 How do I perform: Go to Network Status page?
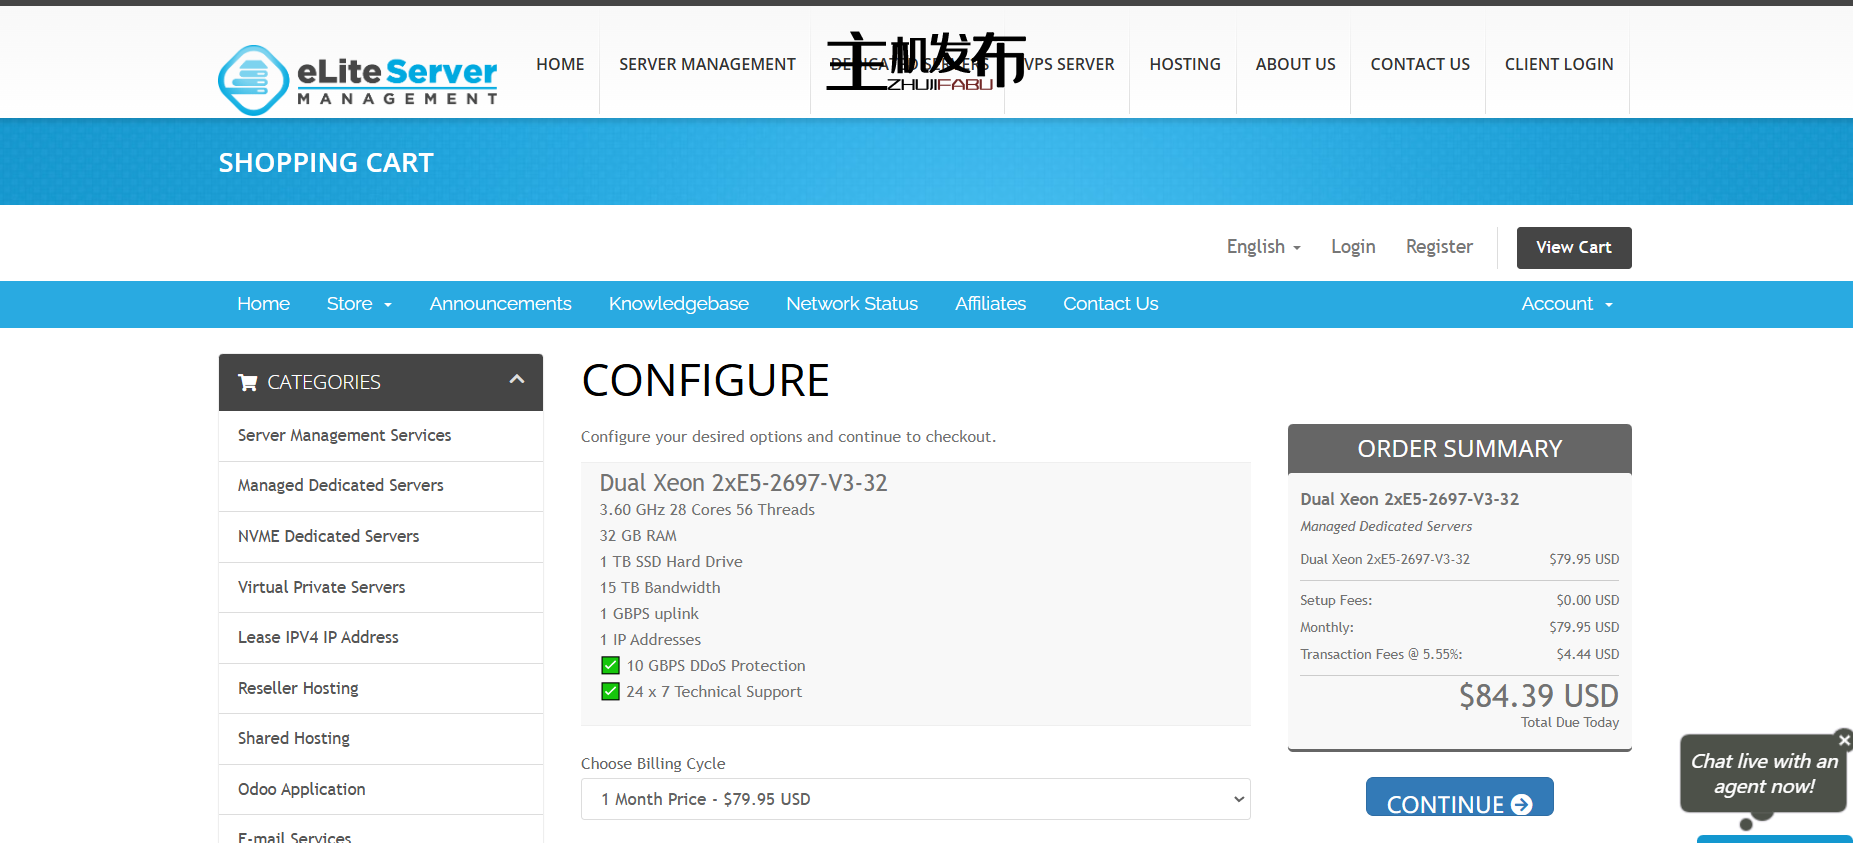(x=851, y=304)
